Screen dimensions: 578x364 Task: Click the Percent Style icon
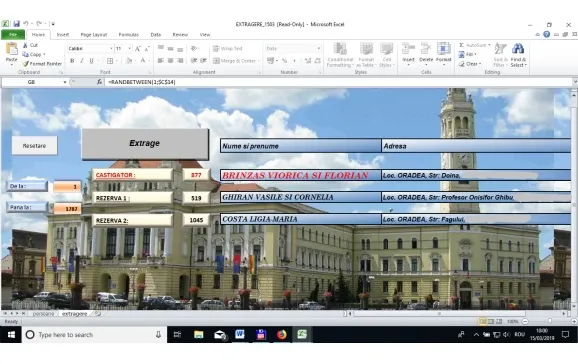285,61
